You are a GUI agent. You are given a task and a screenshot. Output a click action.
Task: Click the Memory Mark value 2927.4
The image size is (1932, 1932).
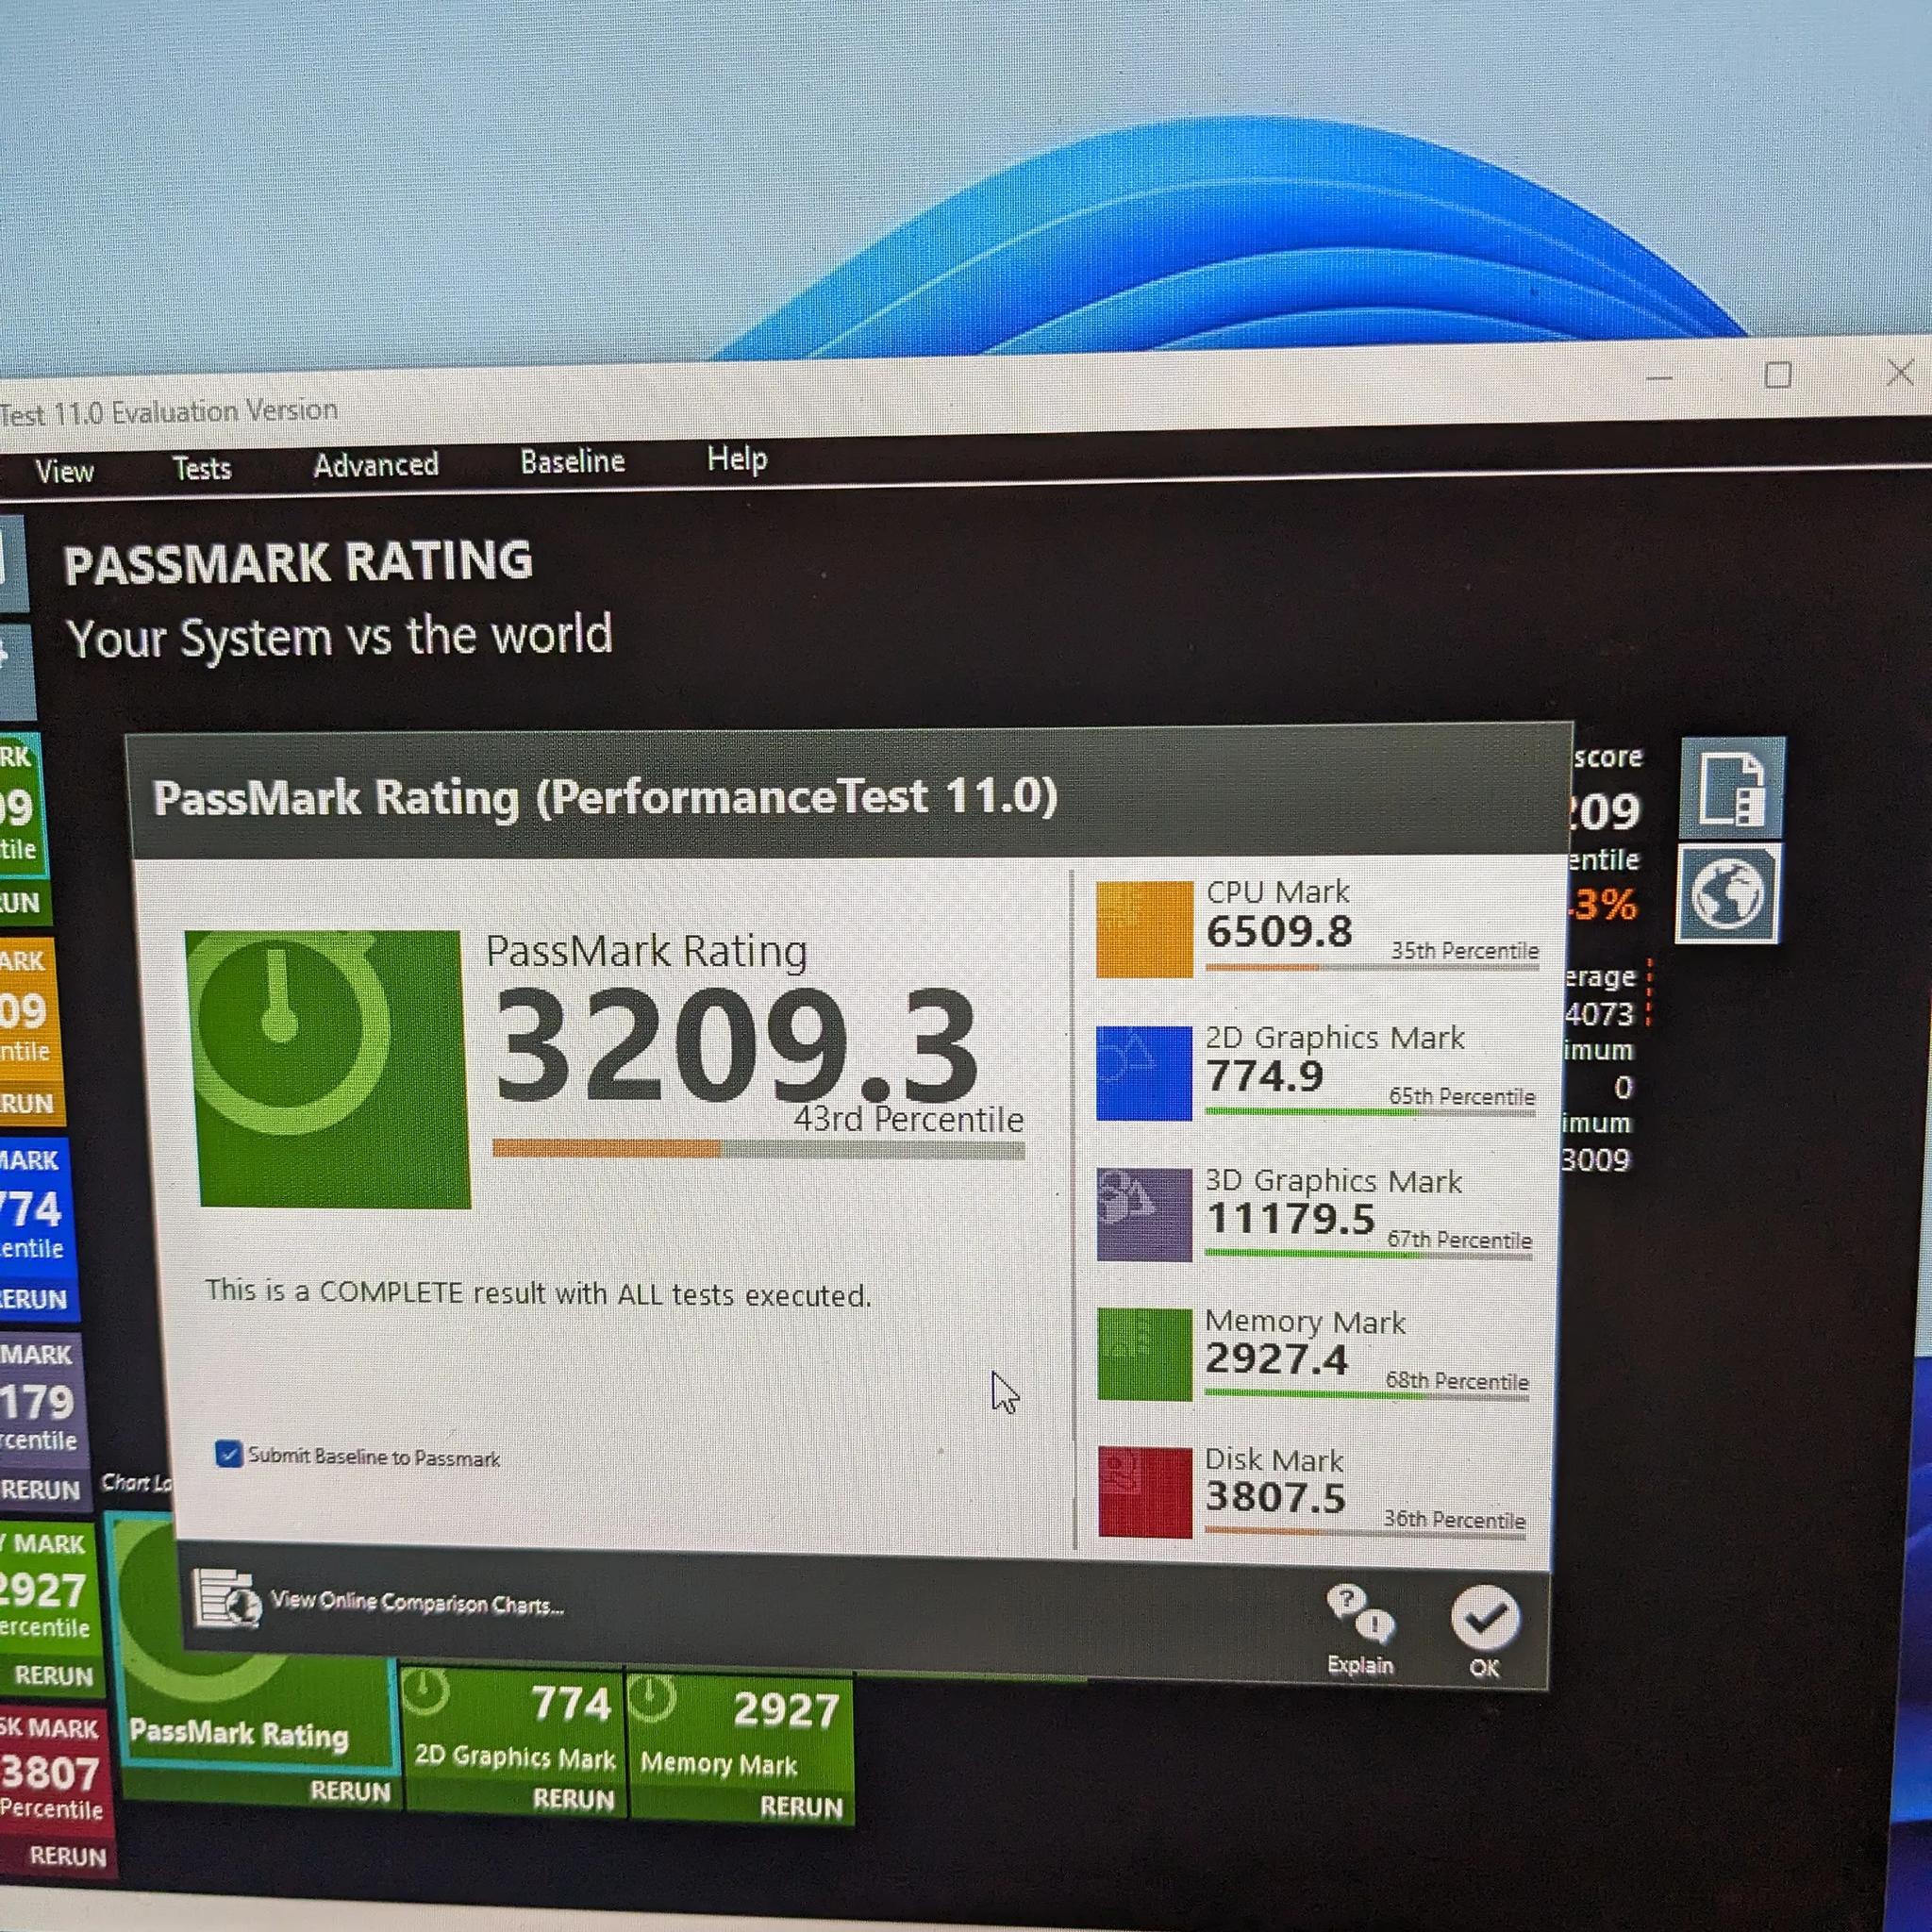1276,1359
